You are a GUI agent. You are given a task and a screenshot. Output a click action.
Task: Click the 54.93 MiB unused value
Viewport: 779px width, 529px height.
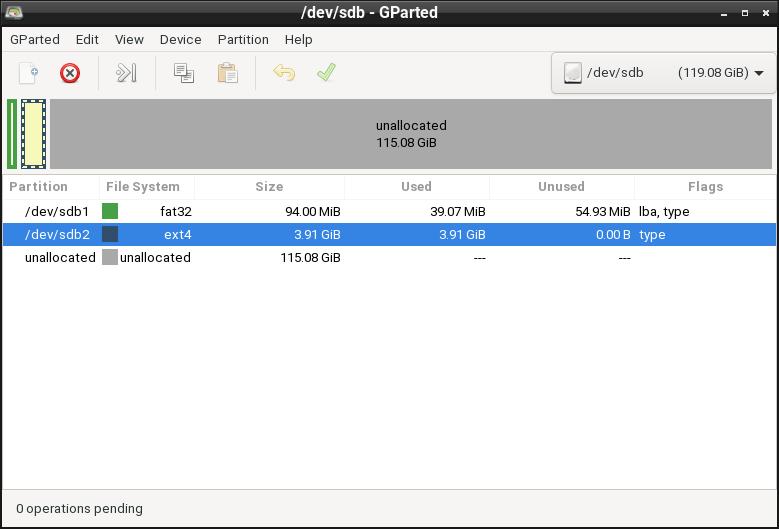coord(603,212)
